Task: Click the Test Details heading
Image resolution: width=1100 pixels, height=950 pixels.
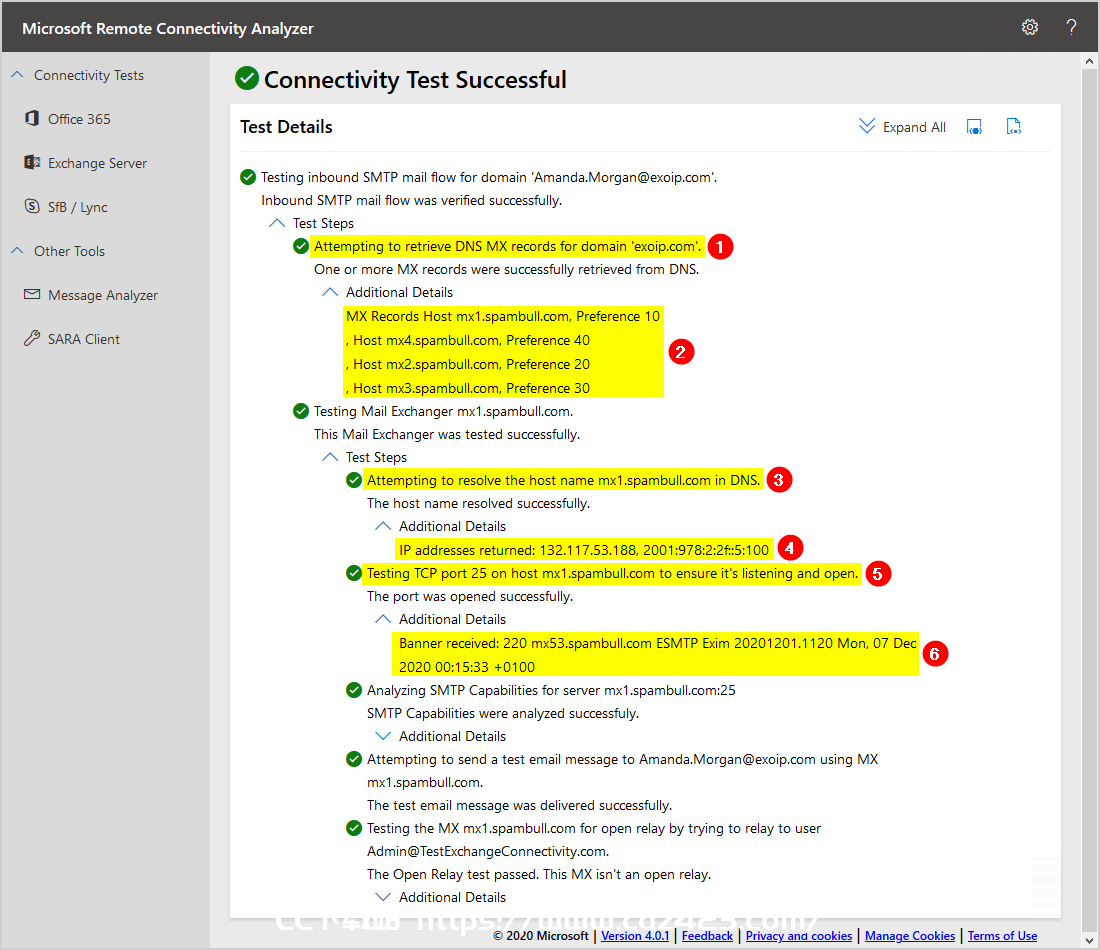Action: coord(286,127)
